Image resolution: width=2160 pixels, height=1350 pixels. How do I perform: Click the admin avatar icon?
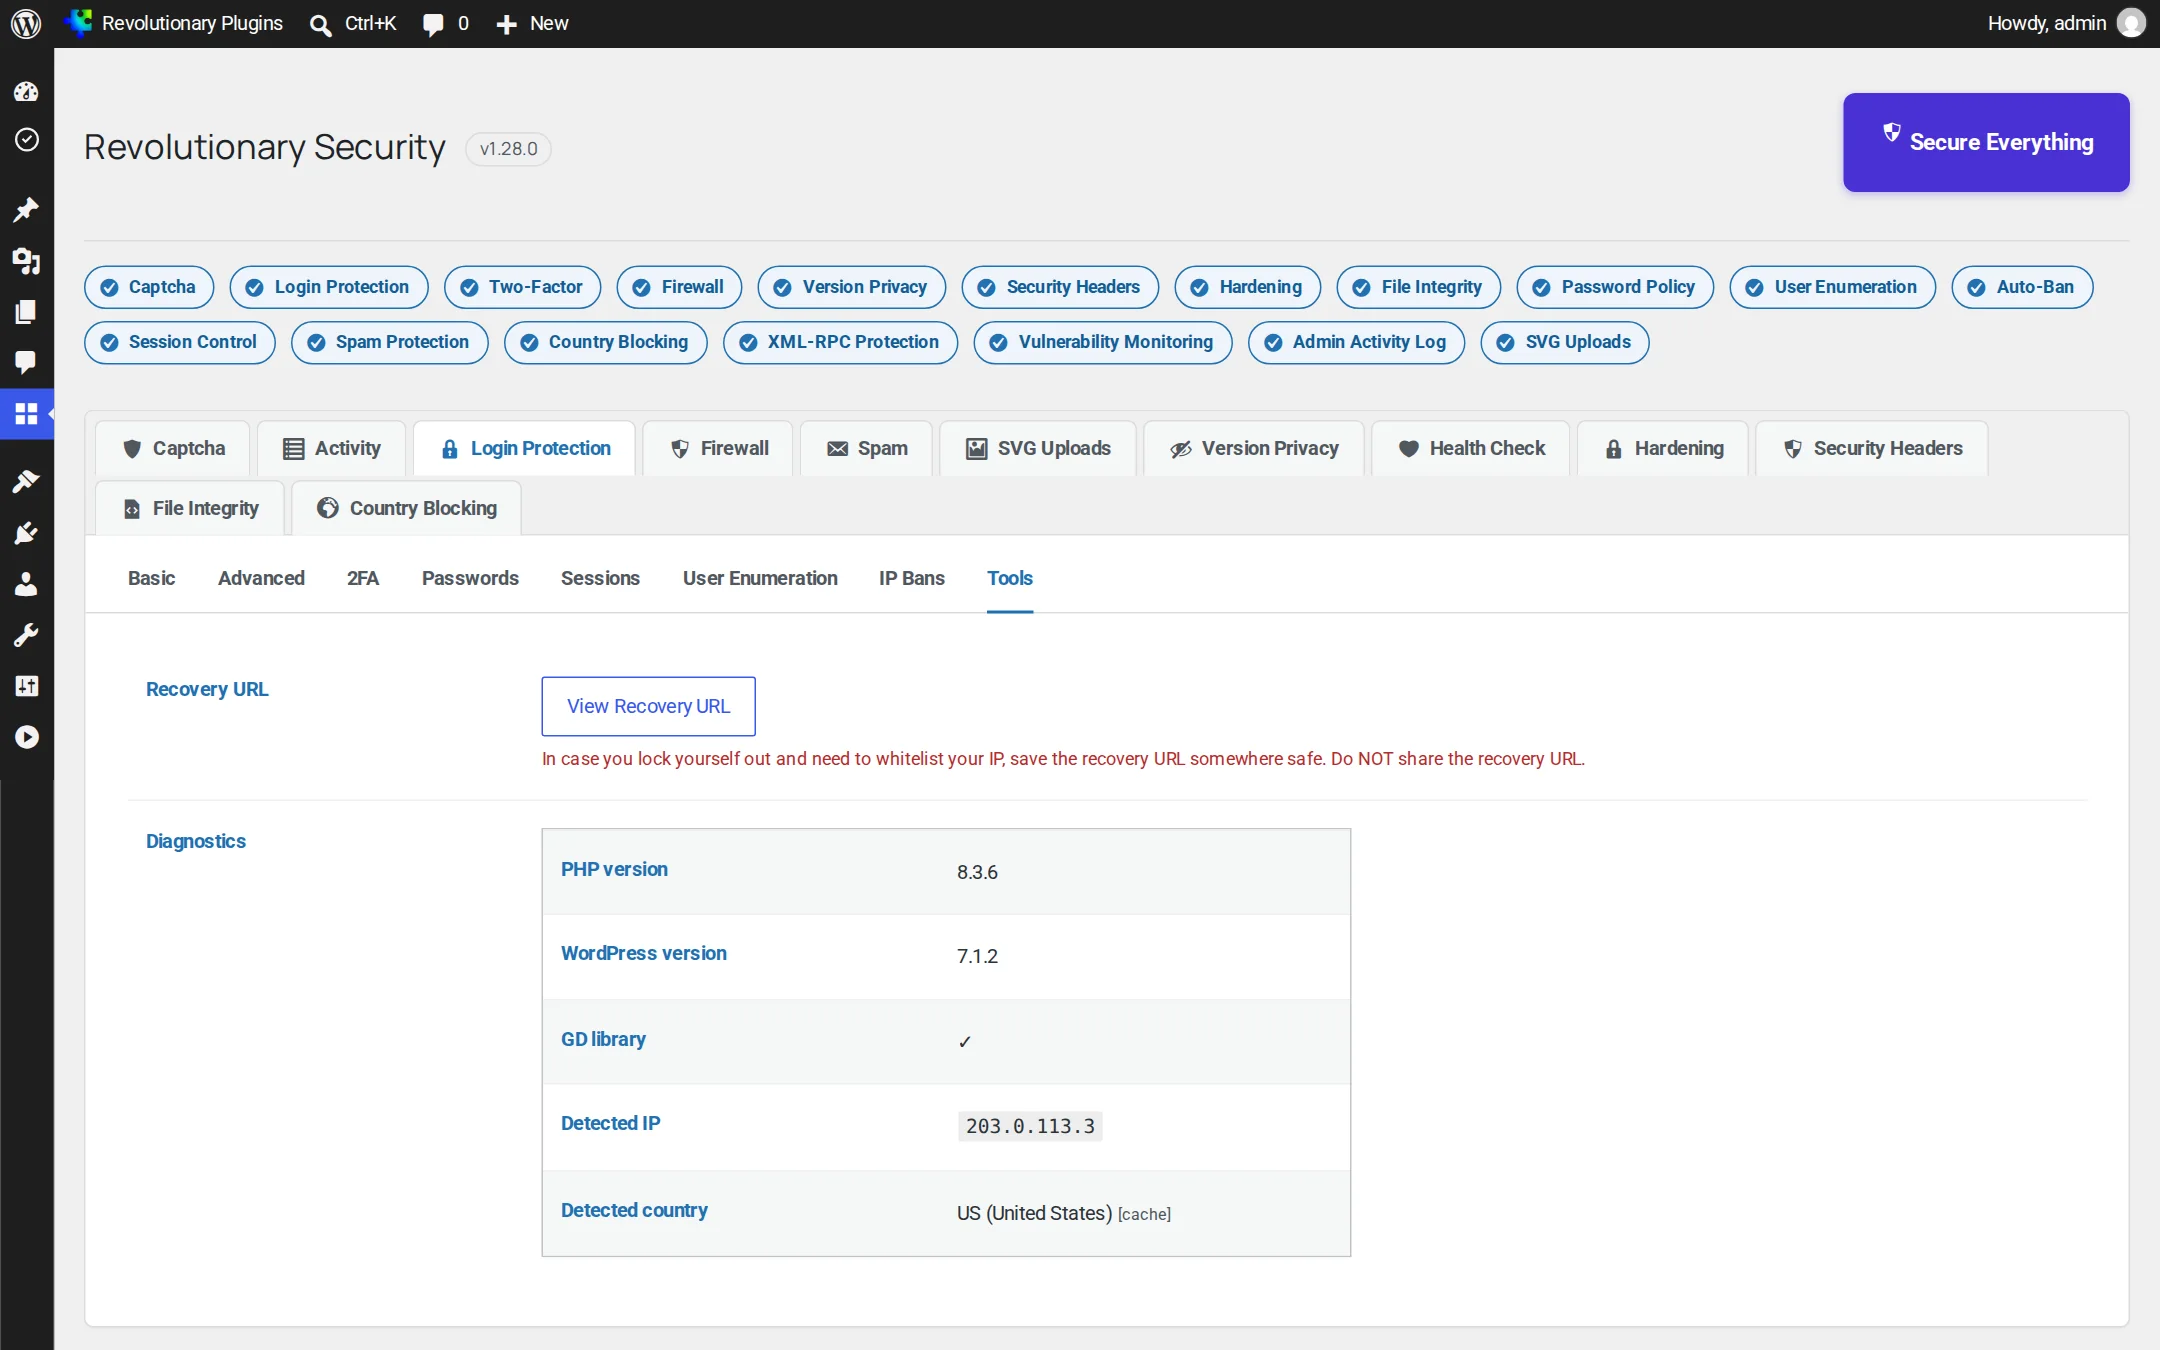click(x=2131, y=23)
